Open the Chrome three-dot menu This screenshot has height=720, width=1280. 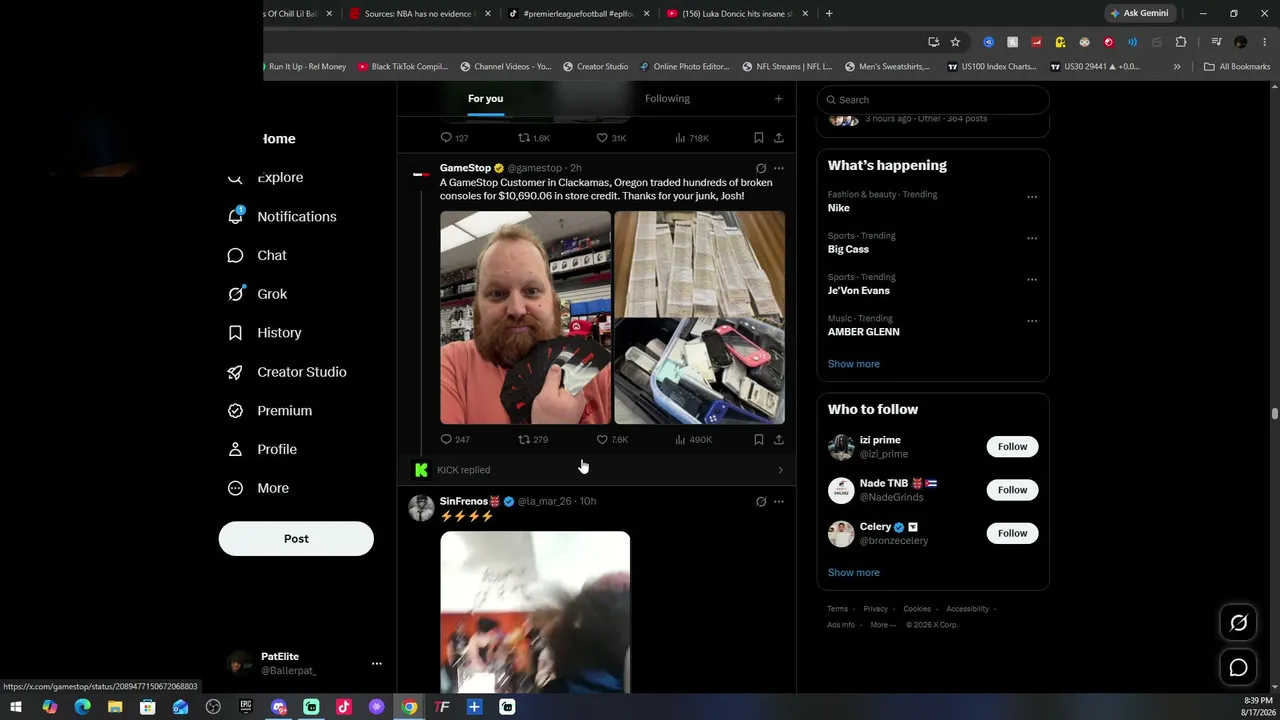[x=1264, y=42]
